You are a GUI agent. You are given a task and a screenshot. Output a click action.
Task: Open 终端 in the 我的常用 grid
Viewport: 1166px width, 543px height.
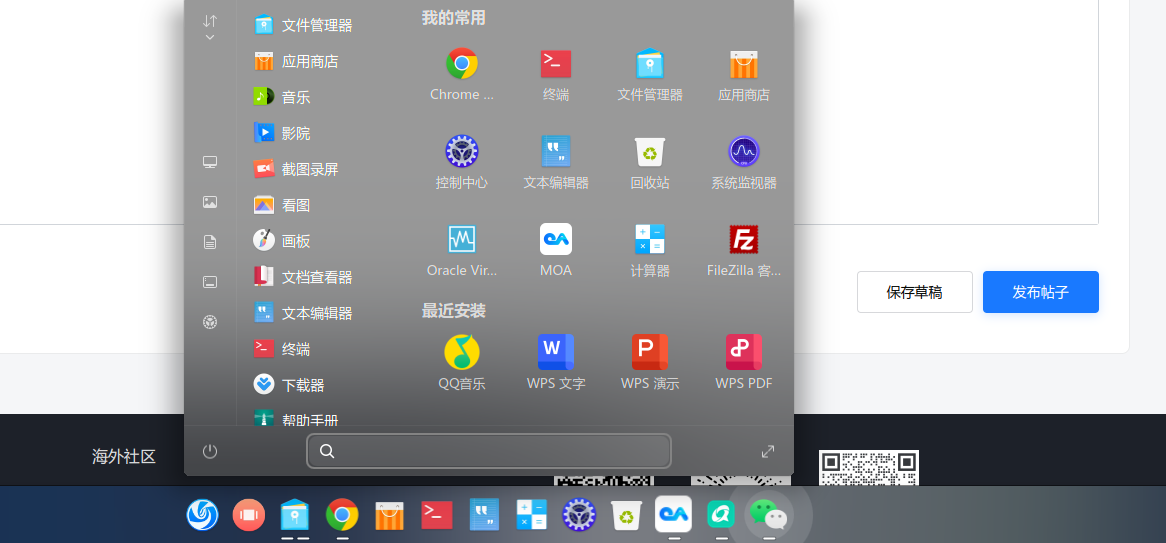[x=555, y=74]
